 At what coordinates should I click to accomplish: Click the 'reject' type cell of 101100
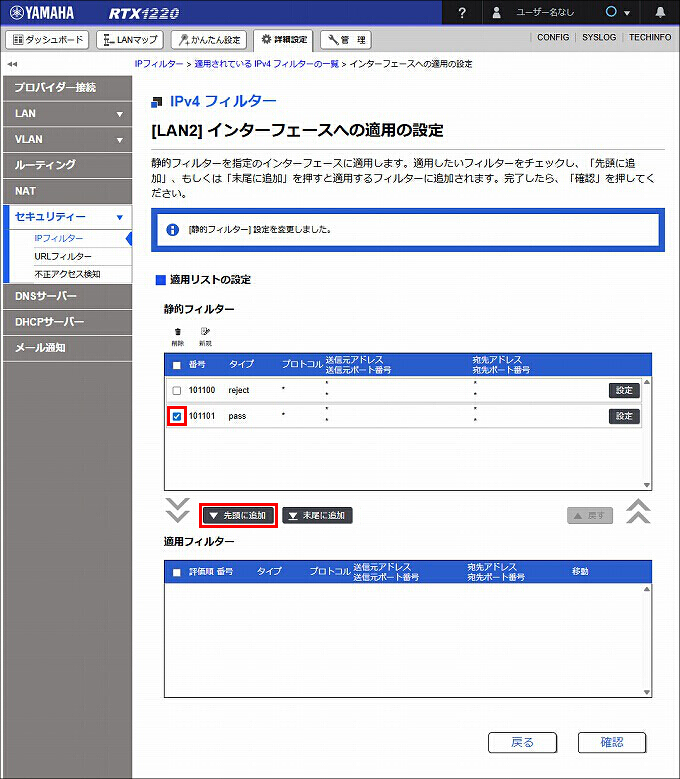[239, 390]
